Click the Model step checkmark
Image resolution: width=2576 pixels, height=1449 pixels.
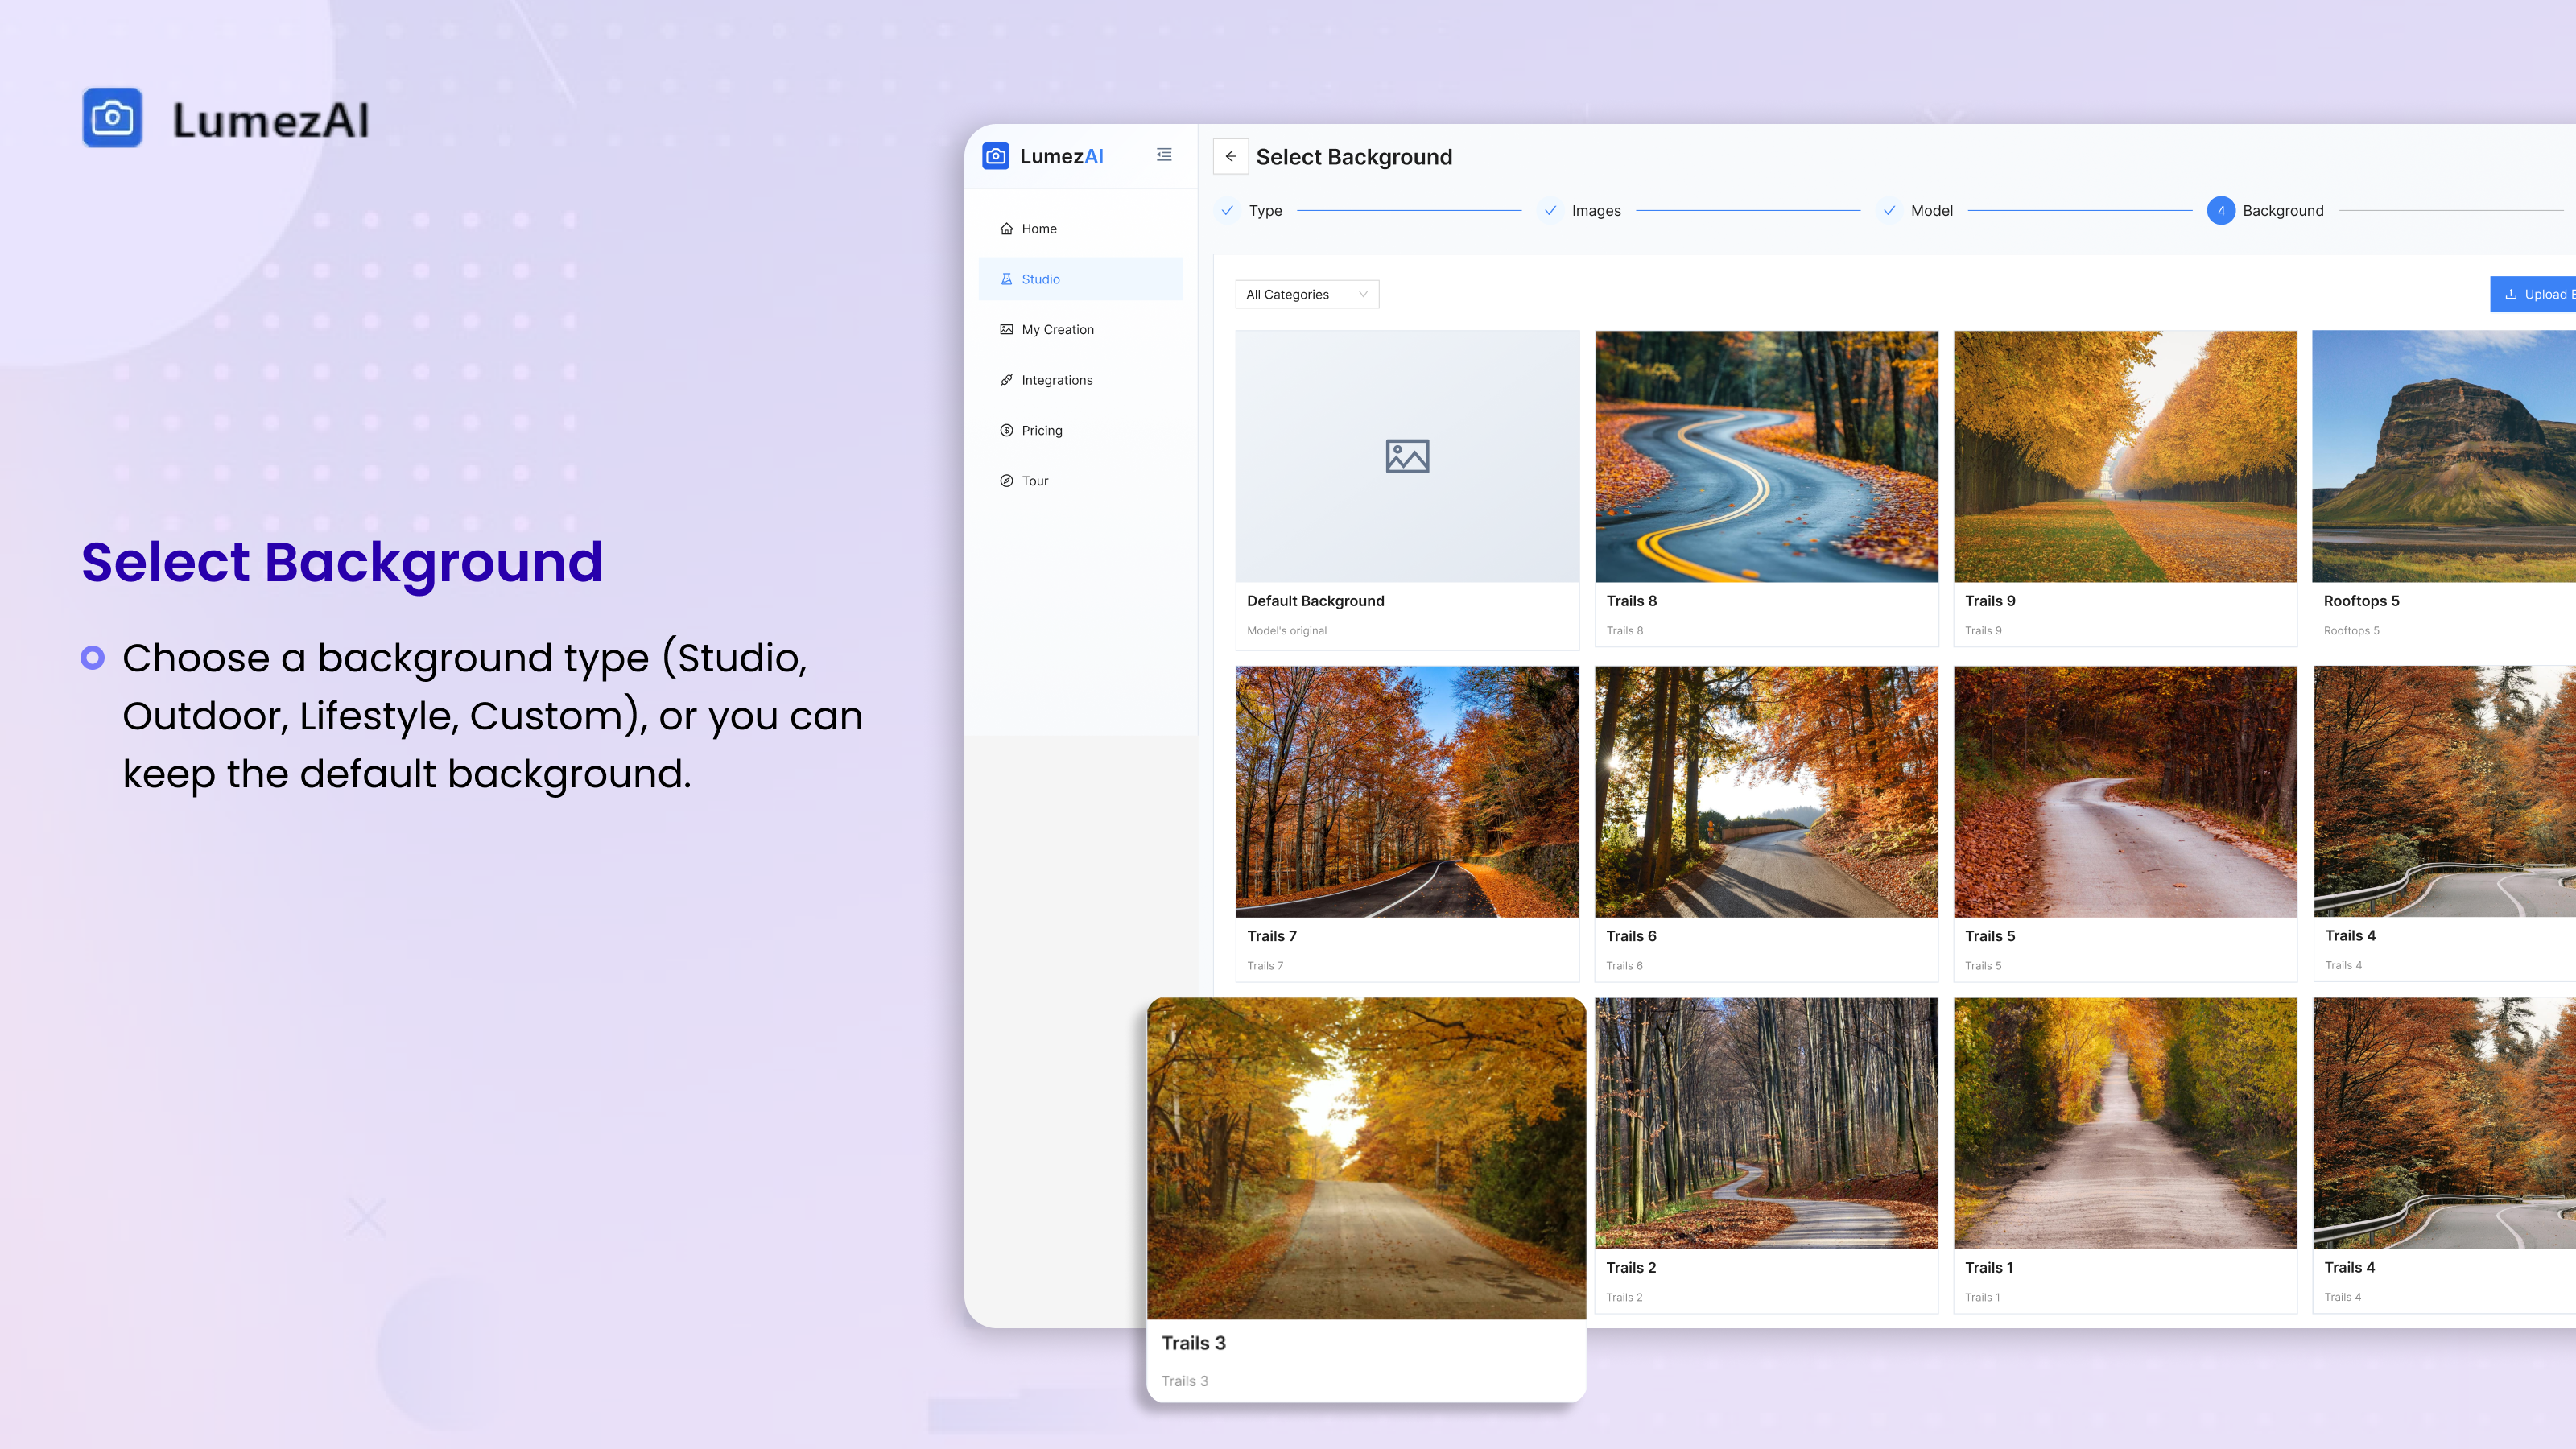1890,211
